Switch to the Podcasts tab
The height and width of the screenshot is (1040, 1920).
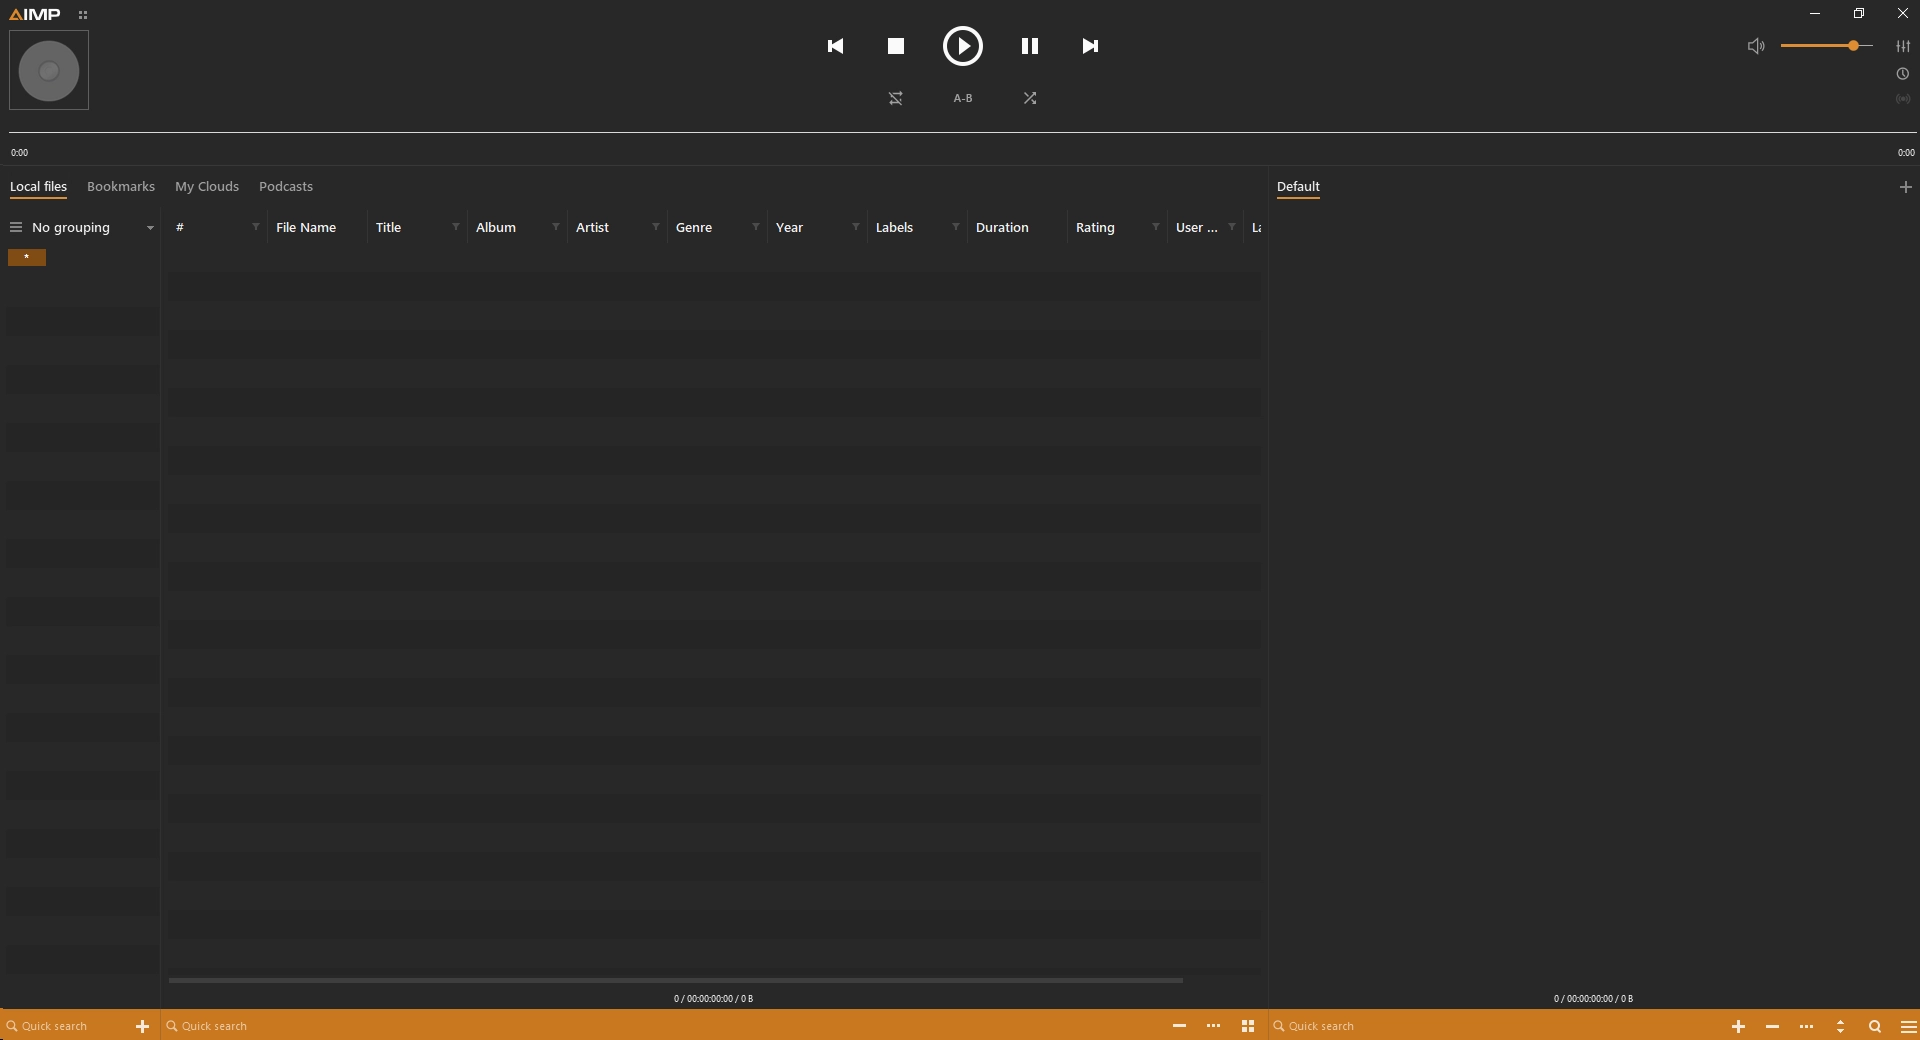point(285,187)
